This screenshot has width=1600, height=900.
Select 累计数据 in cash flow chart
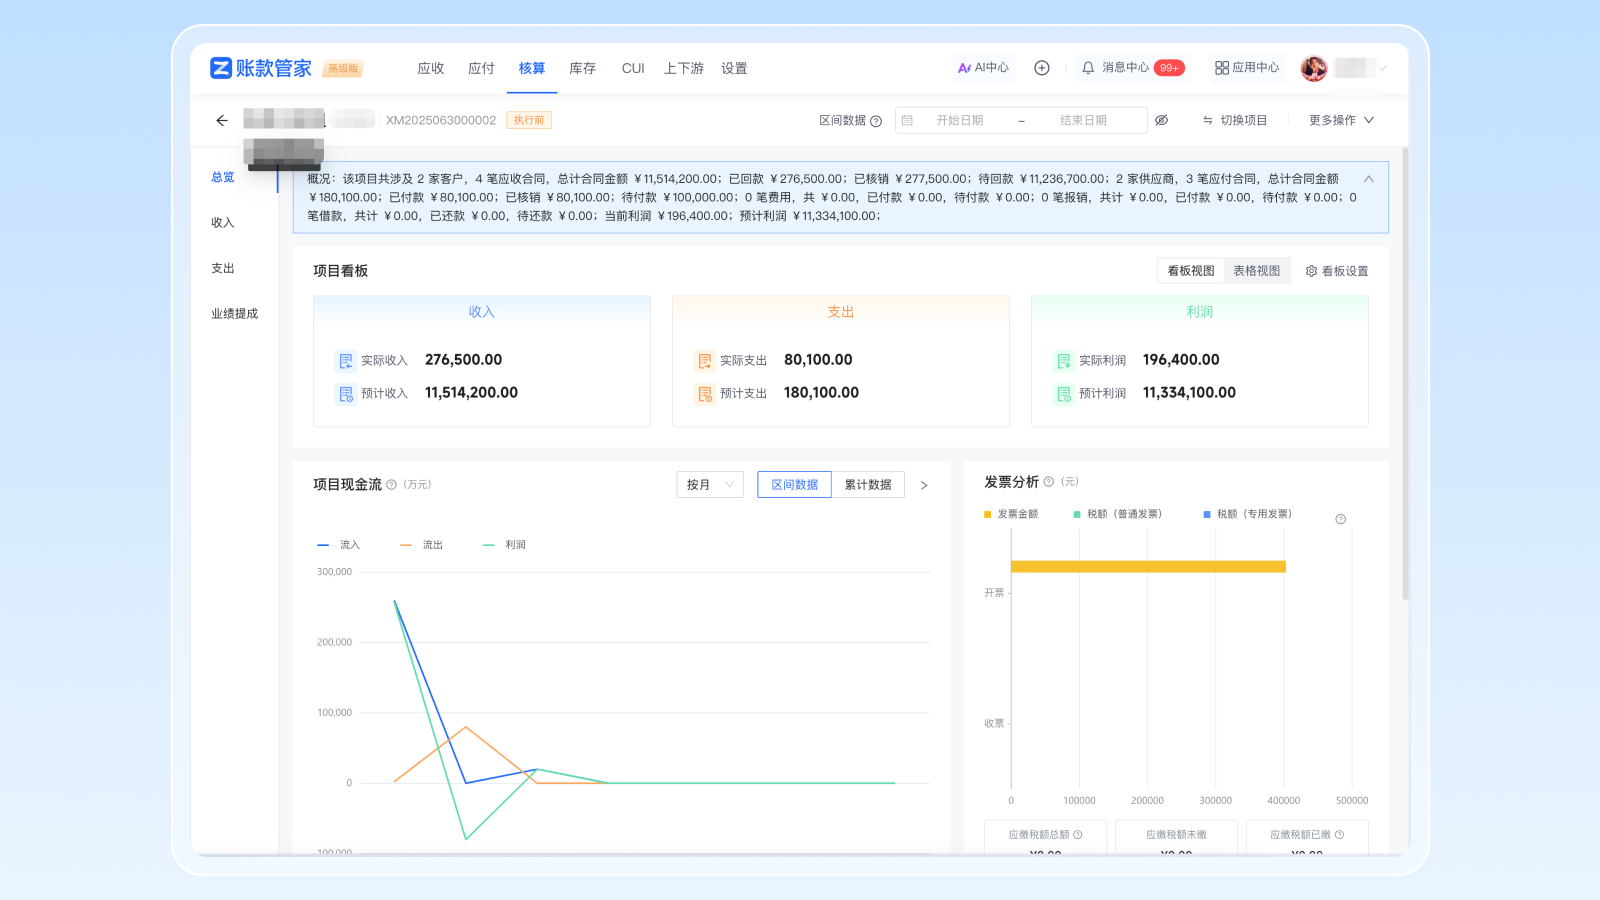coord(867,485)
